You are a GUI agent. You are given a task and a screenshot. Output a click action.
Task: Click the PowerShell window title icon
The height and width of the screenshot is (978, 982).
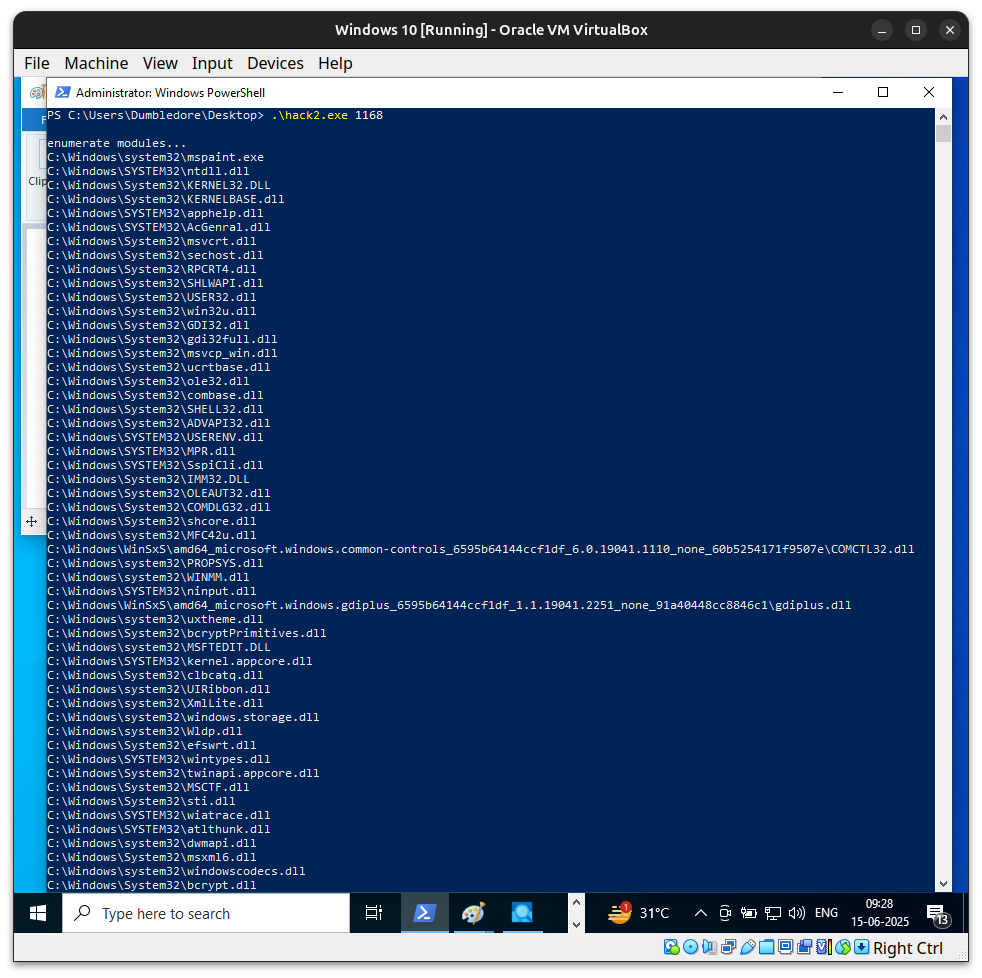63,93
